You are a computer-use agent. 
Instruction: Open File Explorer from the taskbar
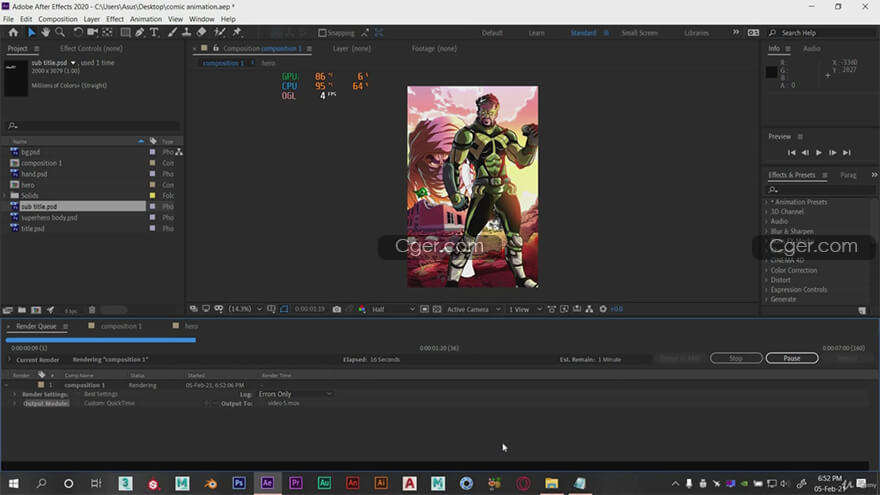pyautogui.click(x=552, y=483)
